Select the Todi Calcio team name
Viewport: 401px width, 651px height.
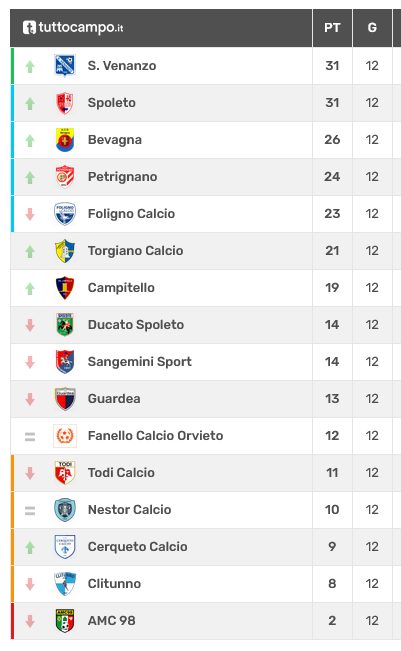(121, 472)
